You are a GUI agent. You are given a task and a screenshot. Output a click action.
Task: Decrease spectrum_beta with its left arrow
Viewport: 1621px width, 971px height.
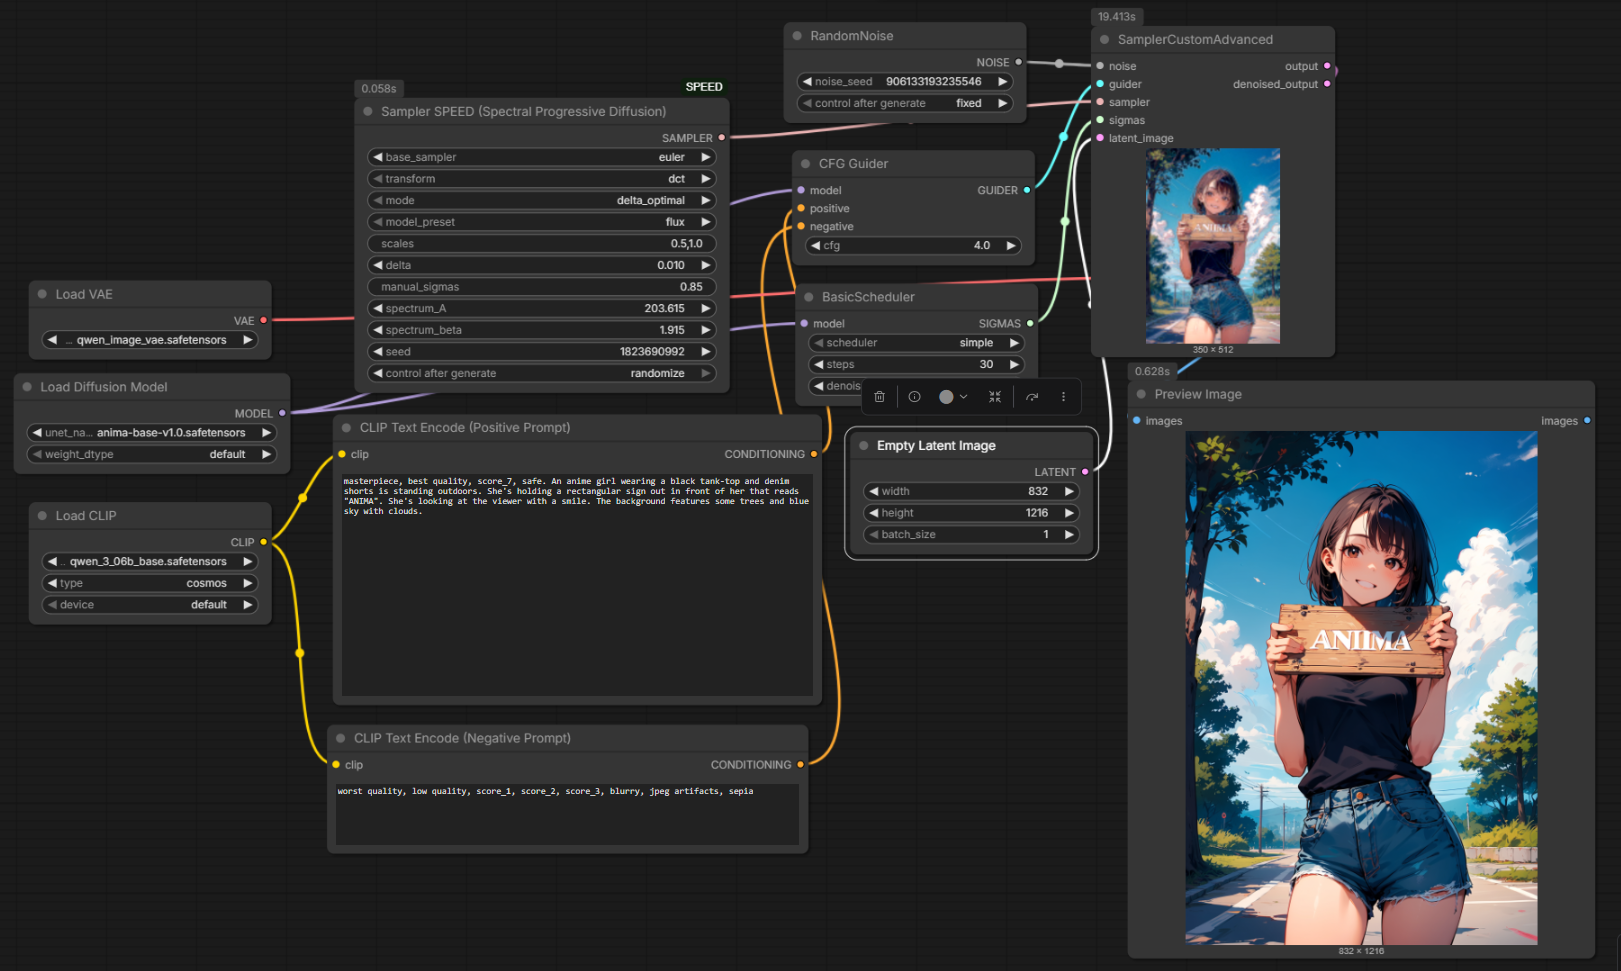tap(378, 330)
